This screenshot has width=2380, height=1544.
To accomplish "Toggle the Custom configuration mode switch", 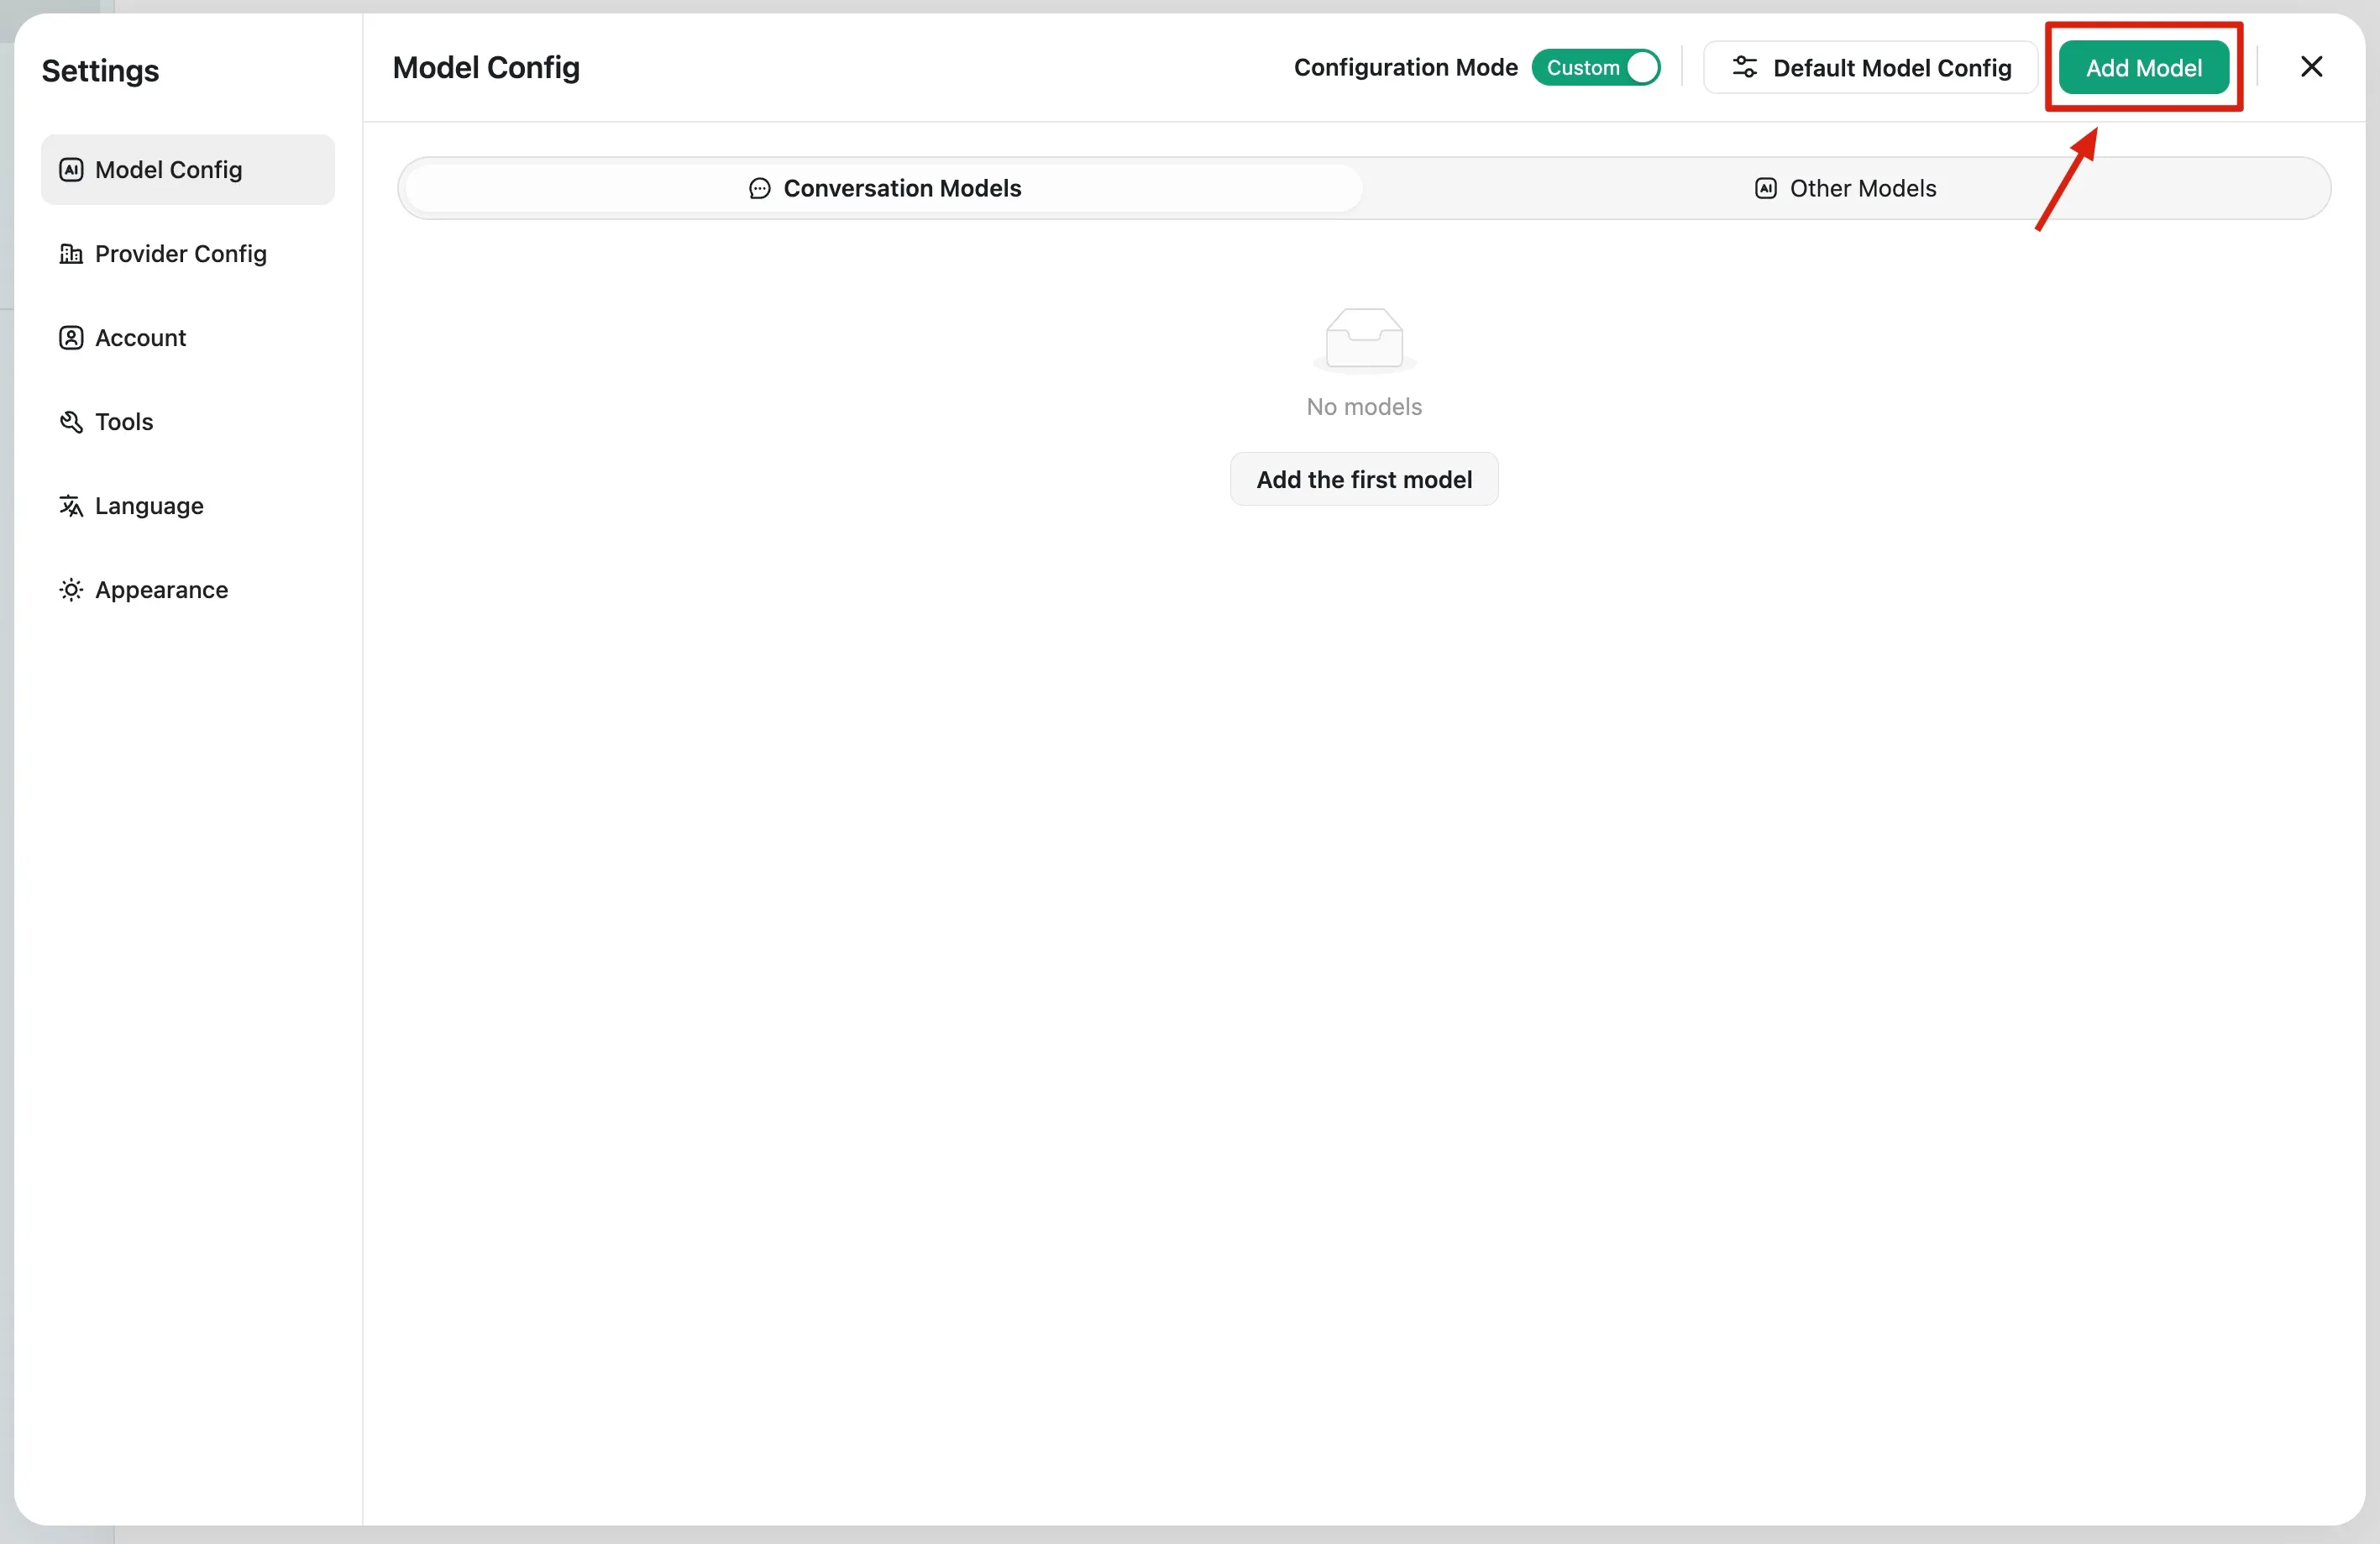I will click(x=1596, y=68).
